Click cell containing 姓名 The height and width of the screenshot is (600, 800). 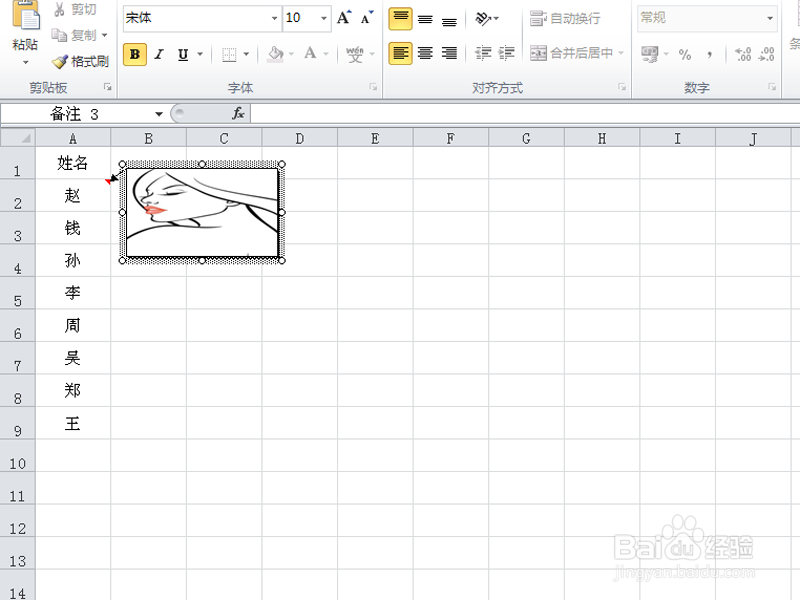(73, 163)
